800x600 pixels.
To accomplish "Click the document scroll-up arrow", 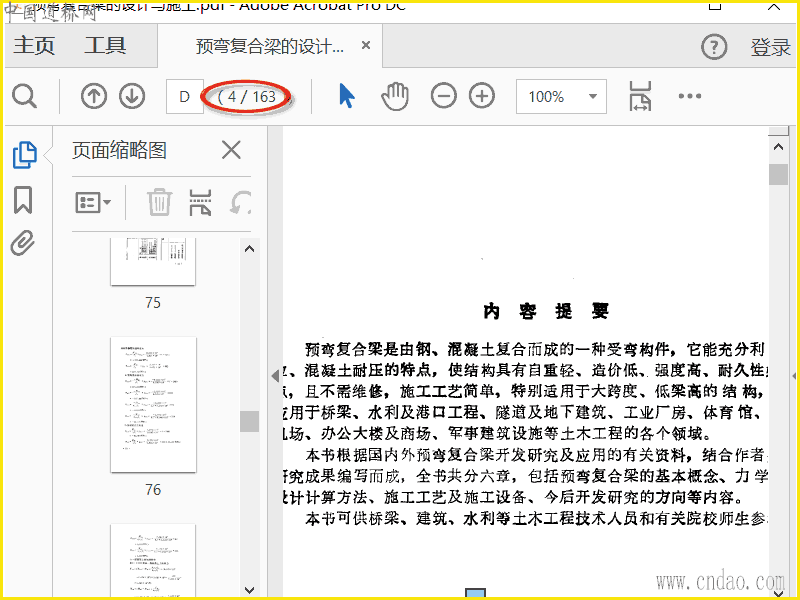I will [778, 147].
